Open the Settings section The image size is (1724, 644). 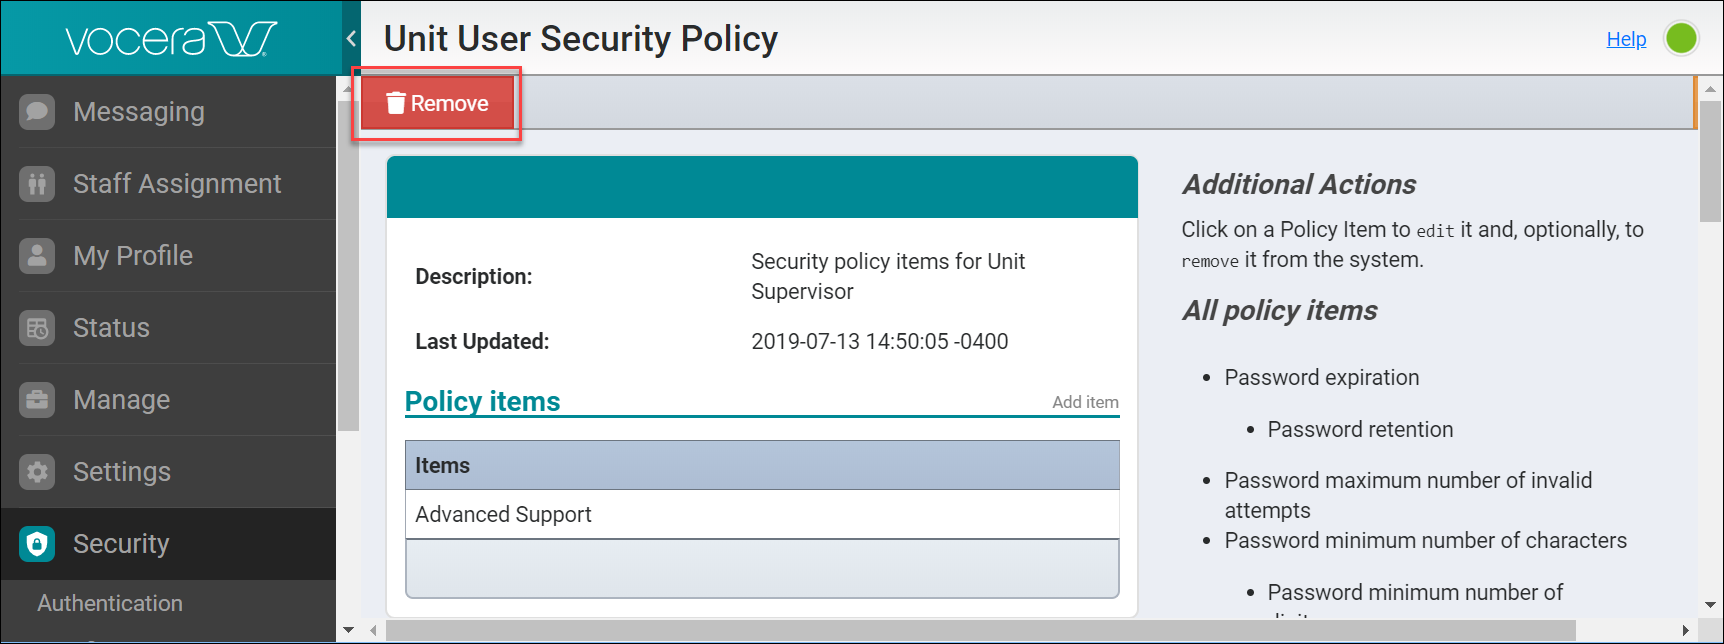tap(168, 472)
